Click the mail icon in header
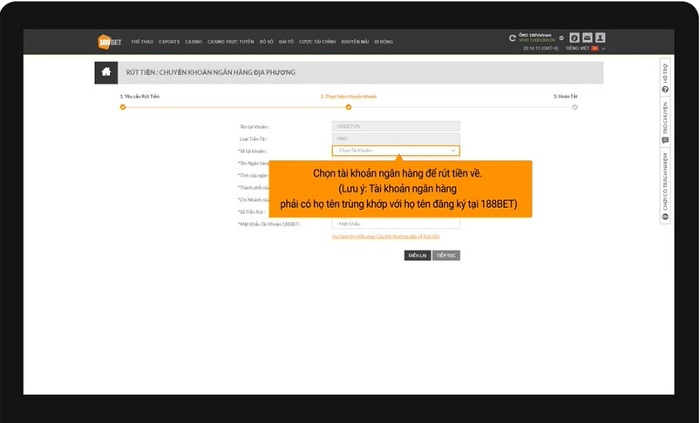This screenshot has height=423, width=700. (587, 38)
